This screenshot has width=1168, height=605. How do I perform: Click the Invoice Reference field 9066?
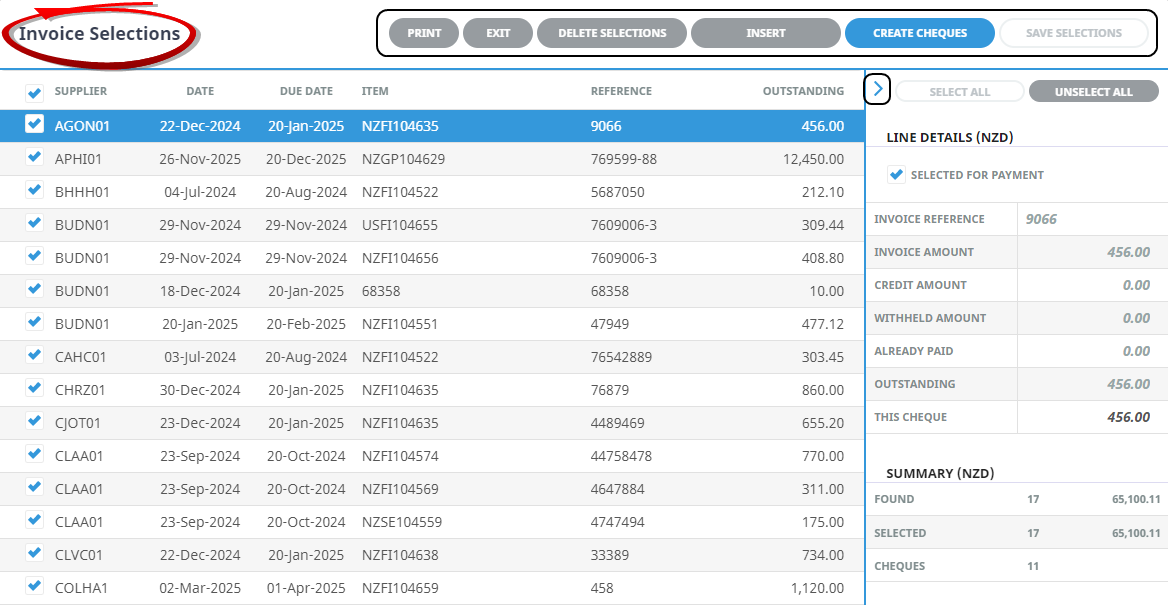[1089, 219]
